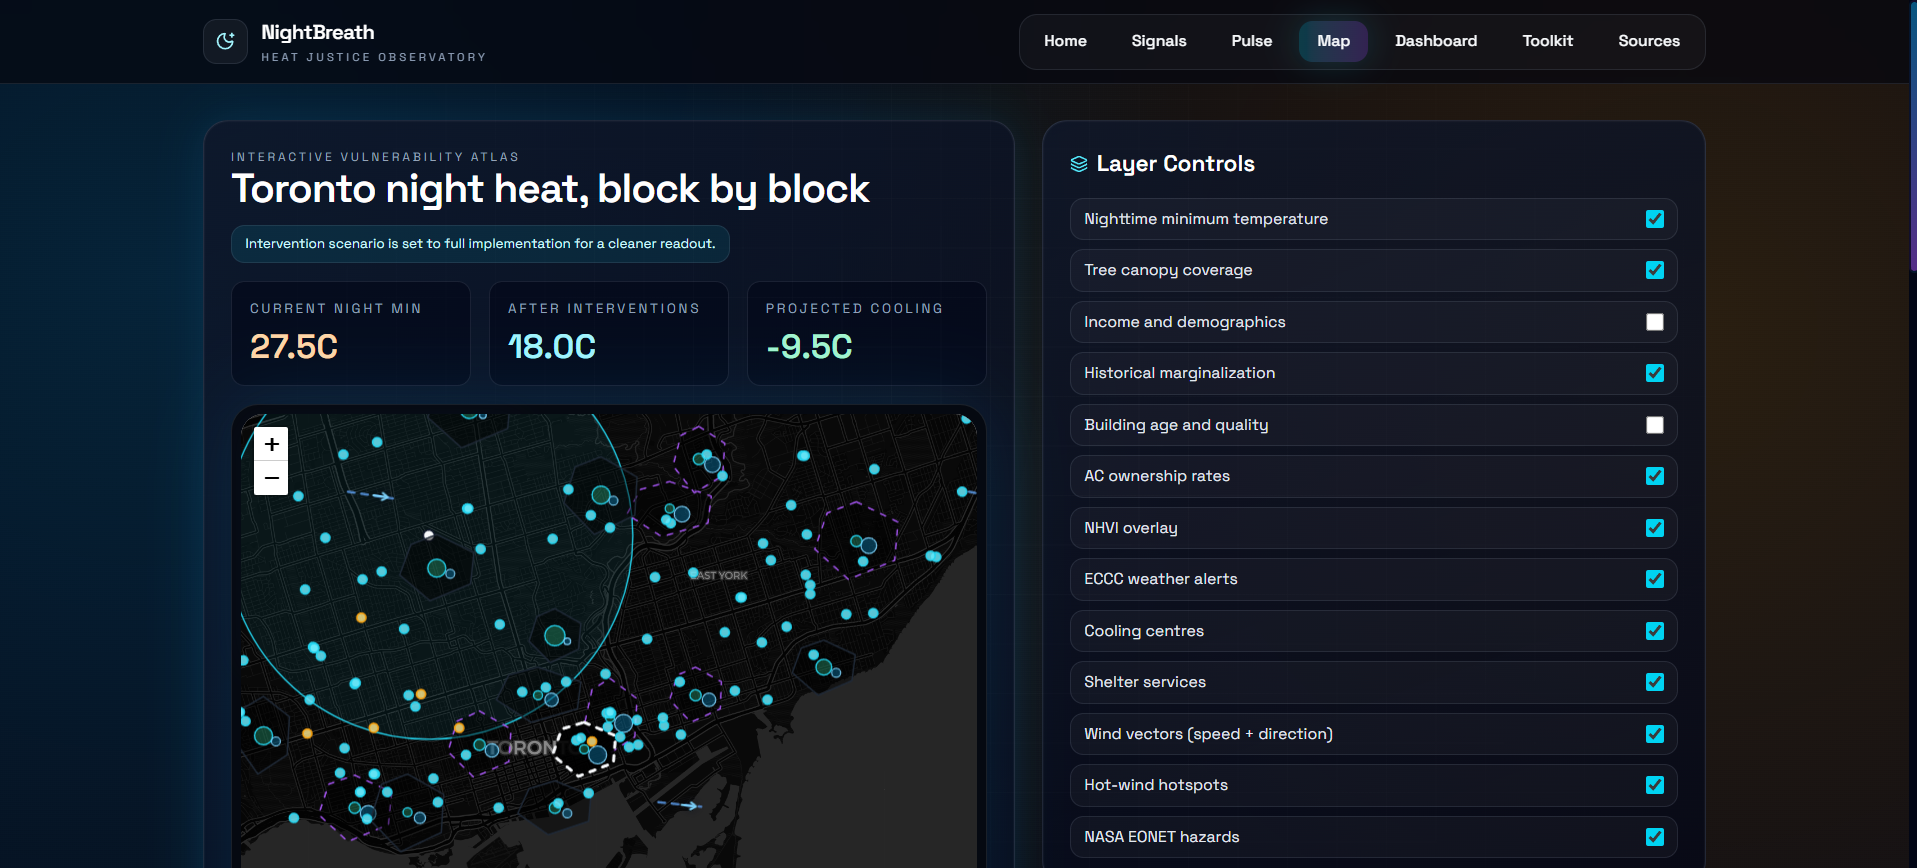Click the After Interventions 18.0C card
Viewport: 1917px width, 868px height.
608,333
